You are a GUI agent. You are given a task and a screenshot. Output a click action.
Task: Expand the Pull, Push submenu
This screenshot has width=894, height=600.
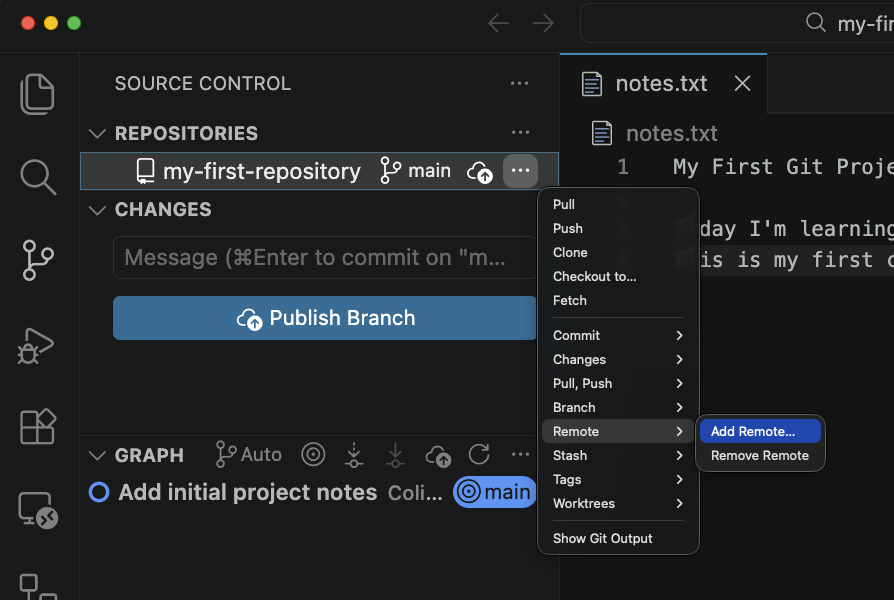click(x=618, y=383)
